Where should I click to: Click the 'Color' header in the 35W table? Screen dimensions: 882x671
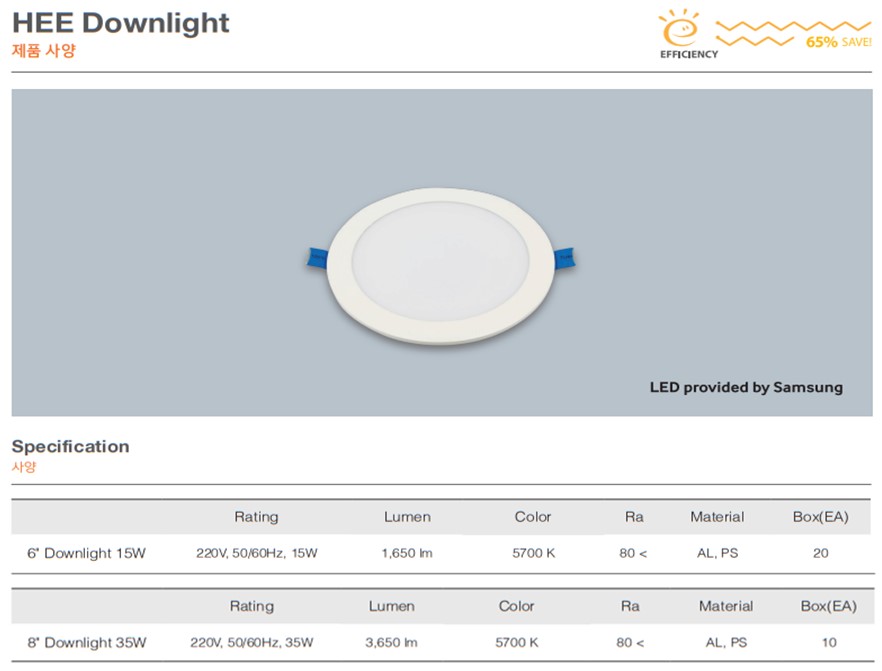(516, 606)
